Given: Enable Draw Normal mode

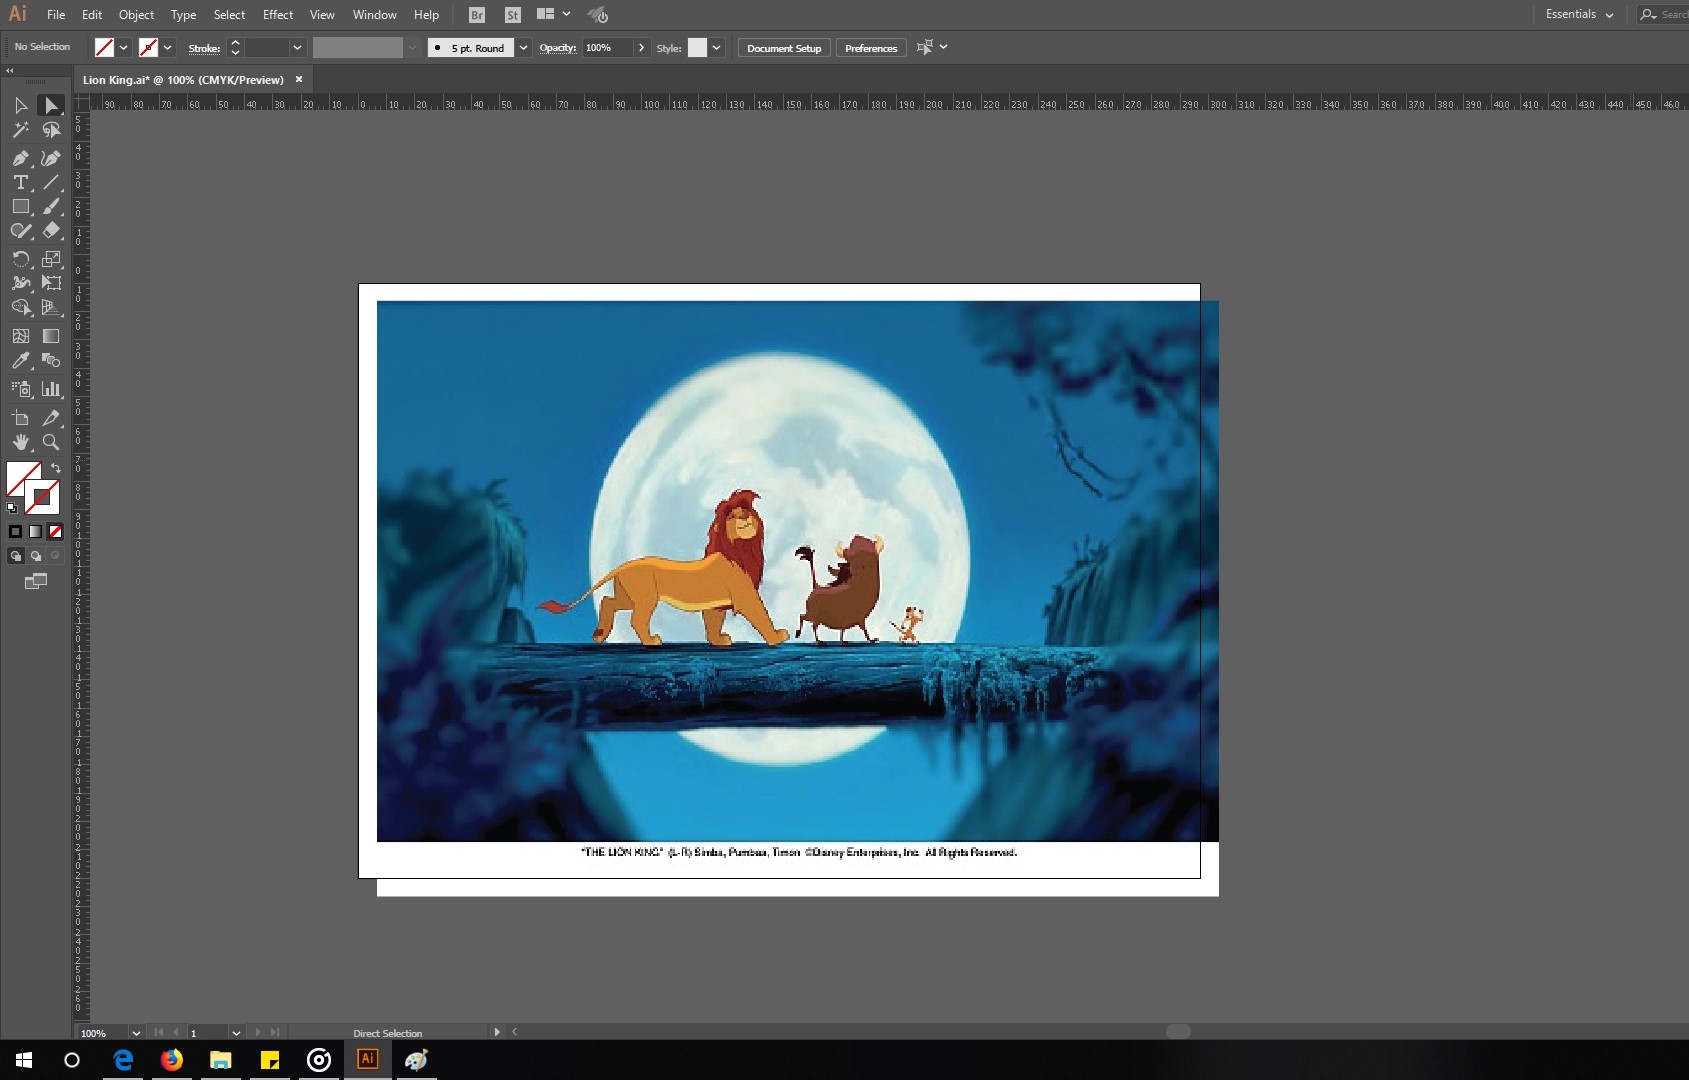Looking at the screenshot, I should tap(15, 556).
